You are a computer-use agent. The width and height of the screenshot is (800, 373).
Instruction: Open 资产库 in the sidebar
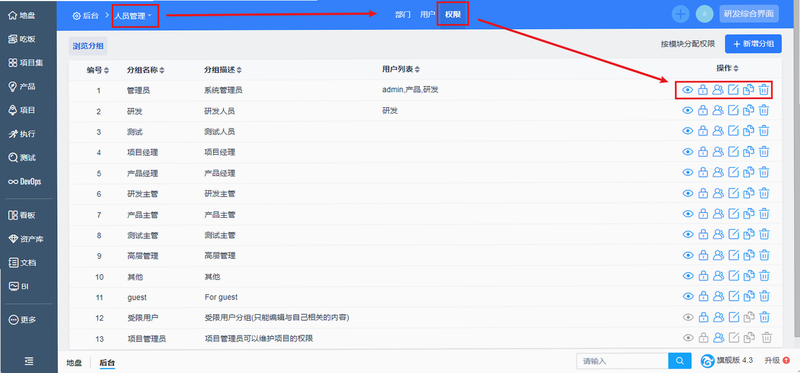click(x=26, y=239)
